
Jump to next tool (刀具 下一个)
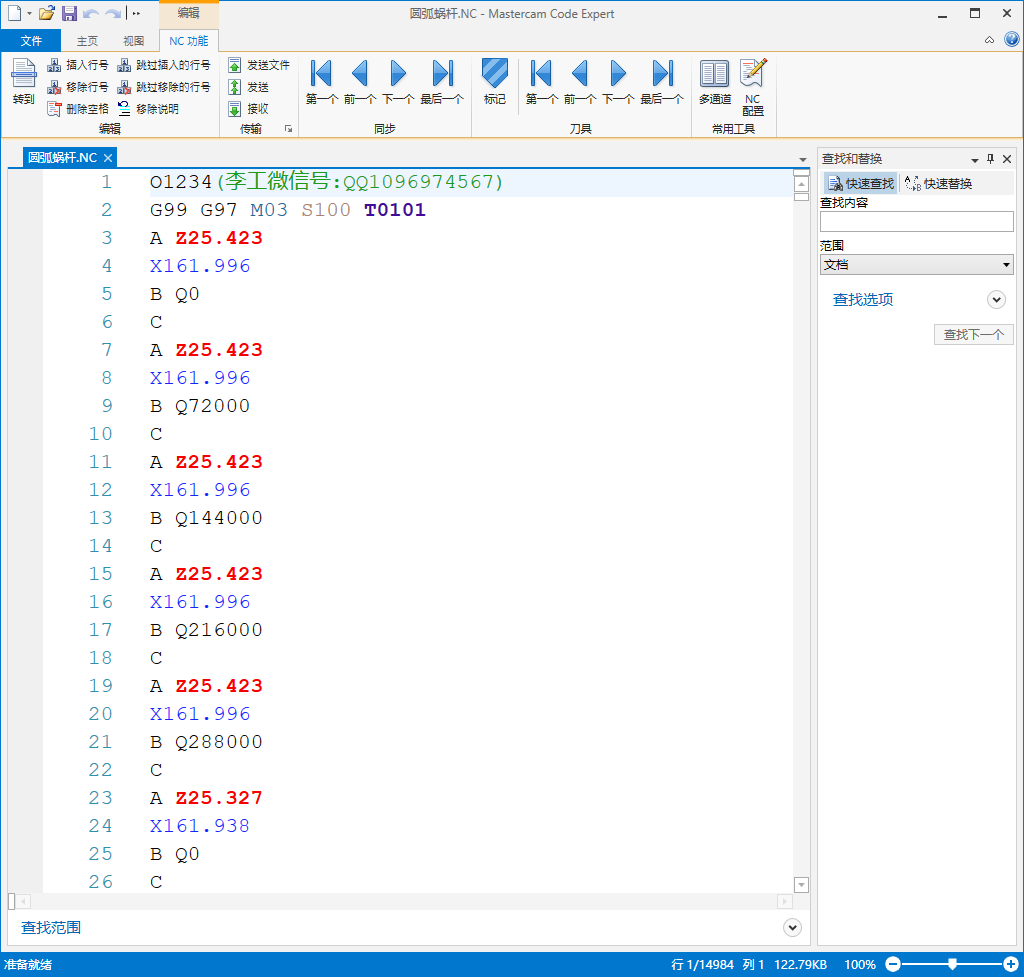[618, 82]
